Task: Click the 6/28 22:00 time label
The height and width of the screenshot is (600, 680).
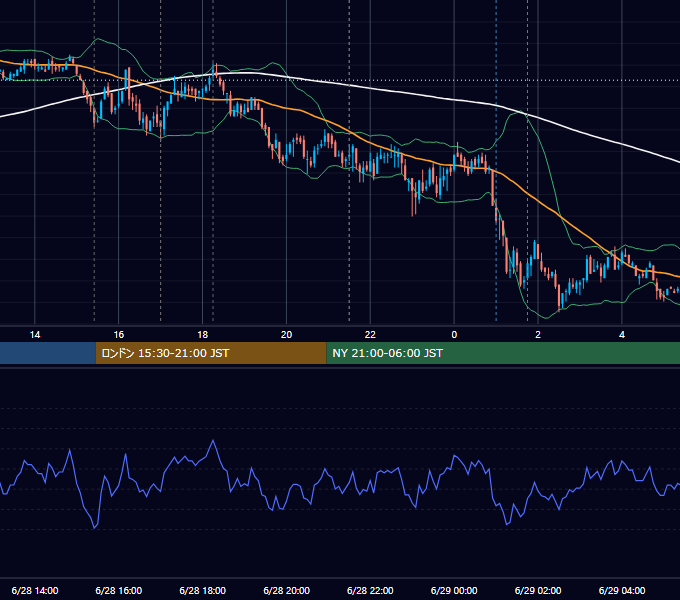Action: click(x=370, y=590)
